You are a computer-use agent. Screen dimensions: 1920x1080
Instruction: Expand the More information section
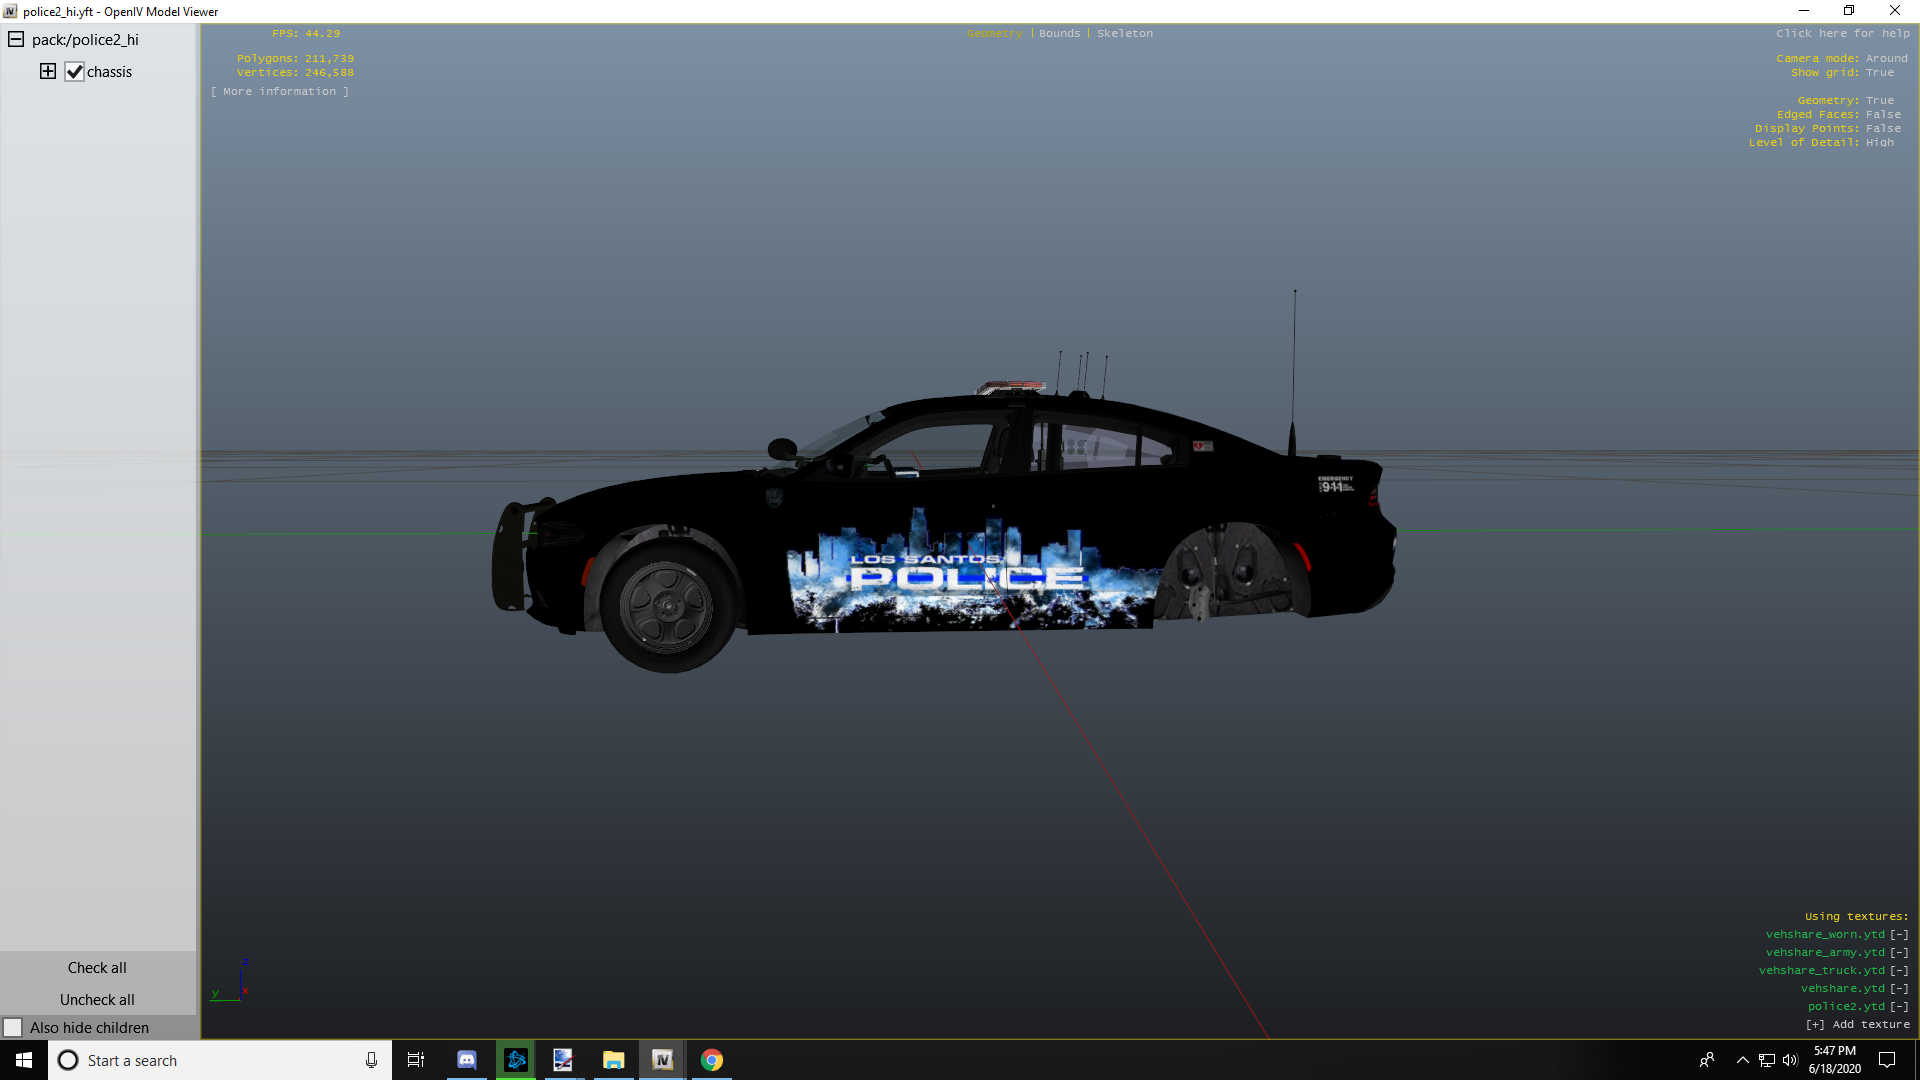point(280,92)
